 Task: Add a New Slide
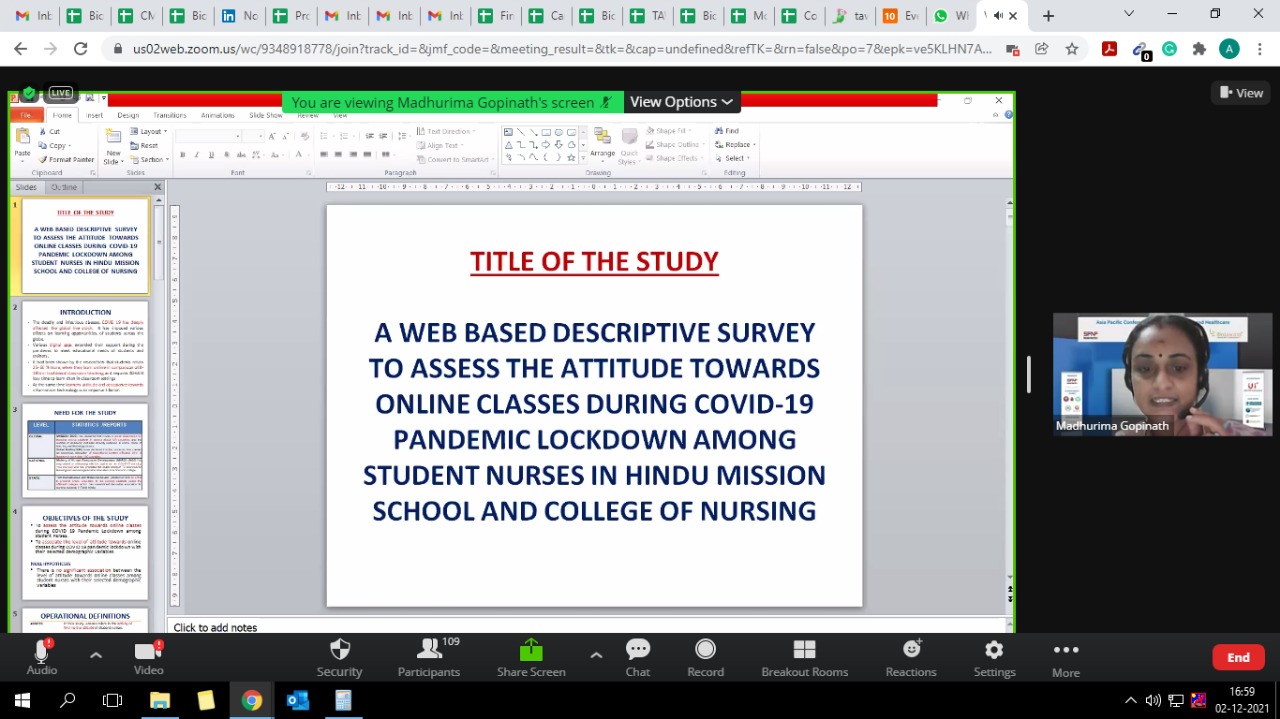[113, 145]
